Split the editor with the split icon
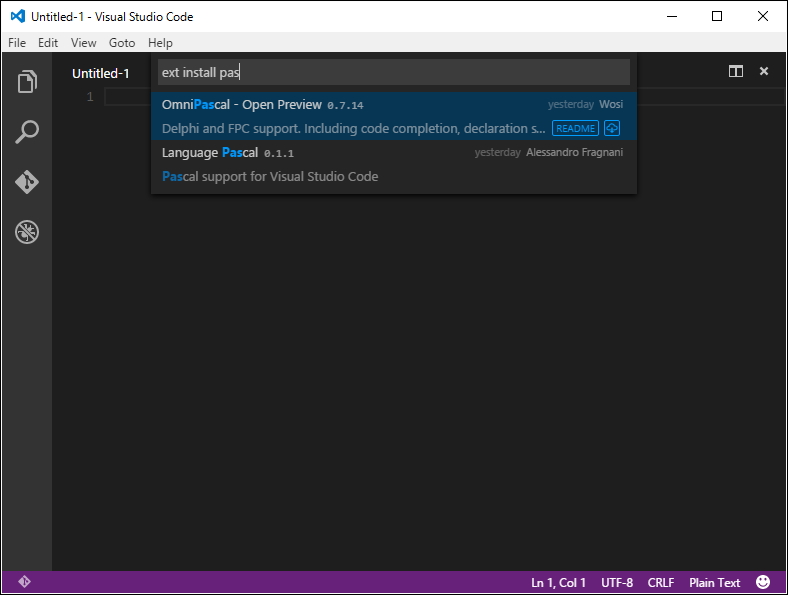This screenshot has height=595, width=788. (736, 71)
